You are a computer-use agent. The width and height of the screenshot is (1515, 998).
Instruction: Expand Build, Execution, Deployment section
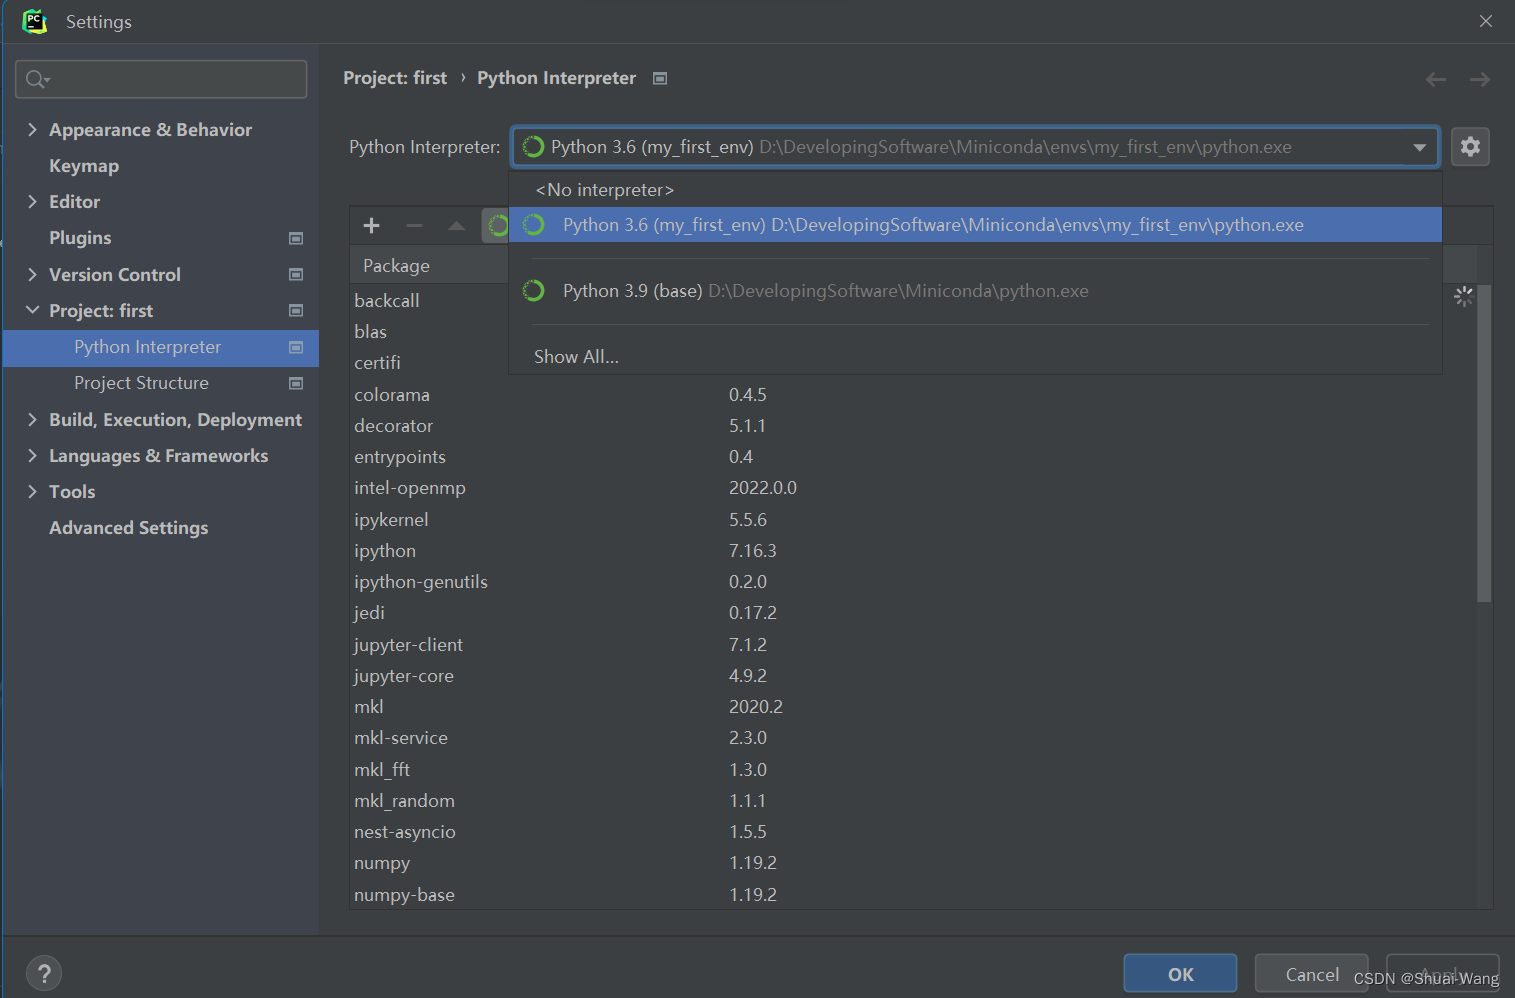click(32, 419)
